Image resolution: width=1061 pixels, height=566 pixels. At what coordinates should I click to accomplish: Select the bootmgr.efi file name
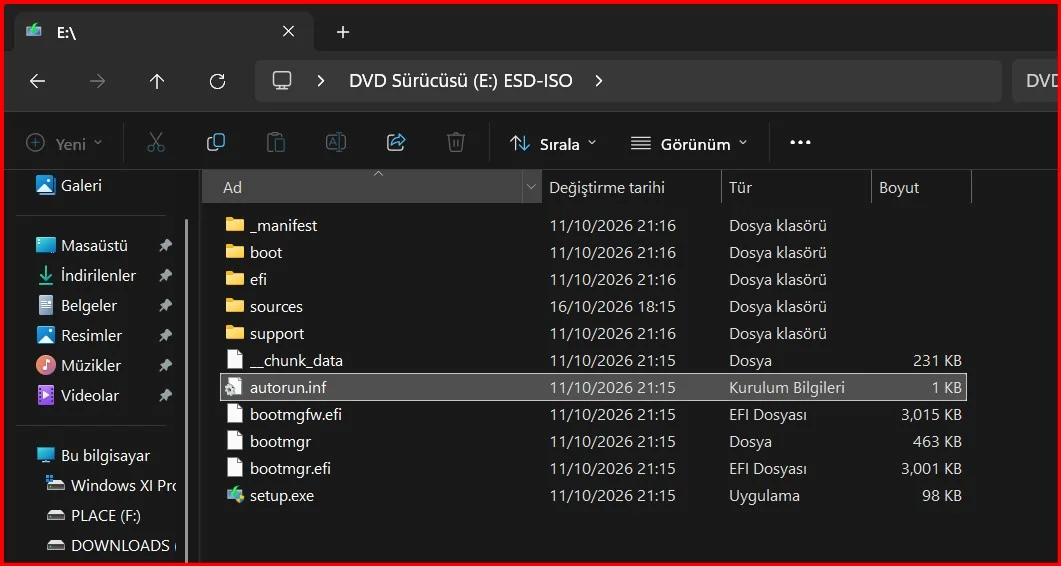(290, 469)
